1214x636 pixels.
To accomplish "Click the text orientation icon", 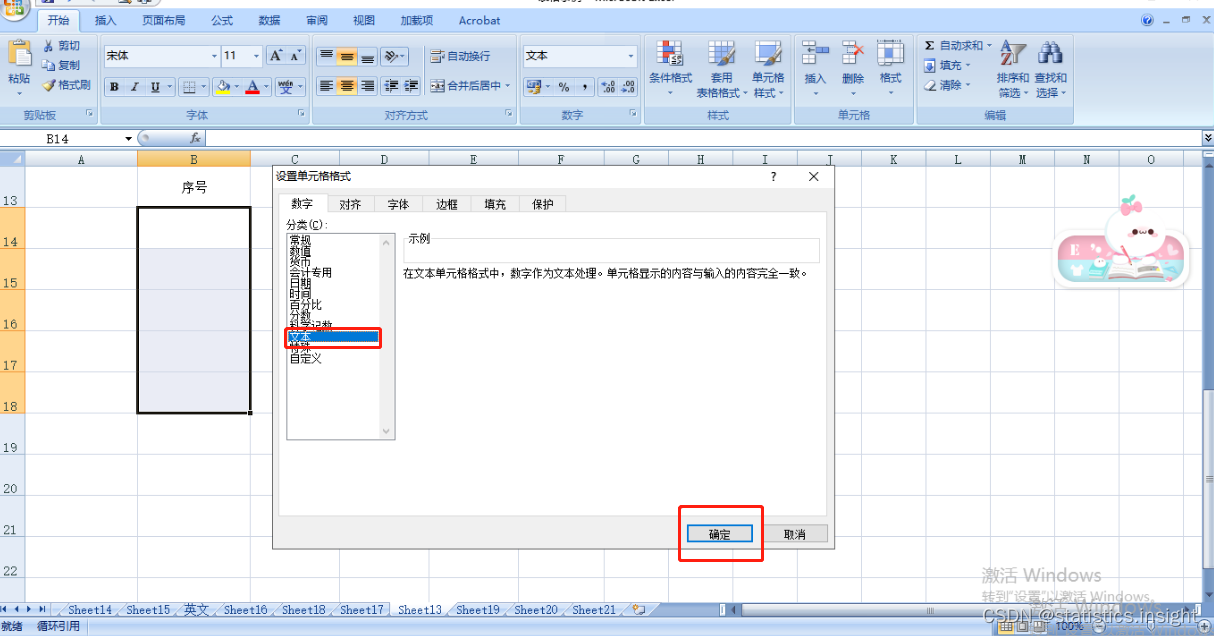I will tap(392, 56).
